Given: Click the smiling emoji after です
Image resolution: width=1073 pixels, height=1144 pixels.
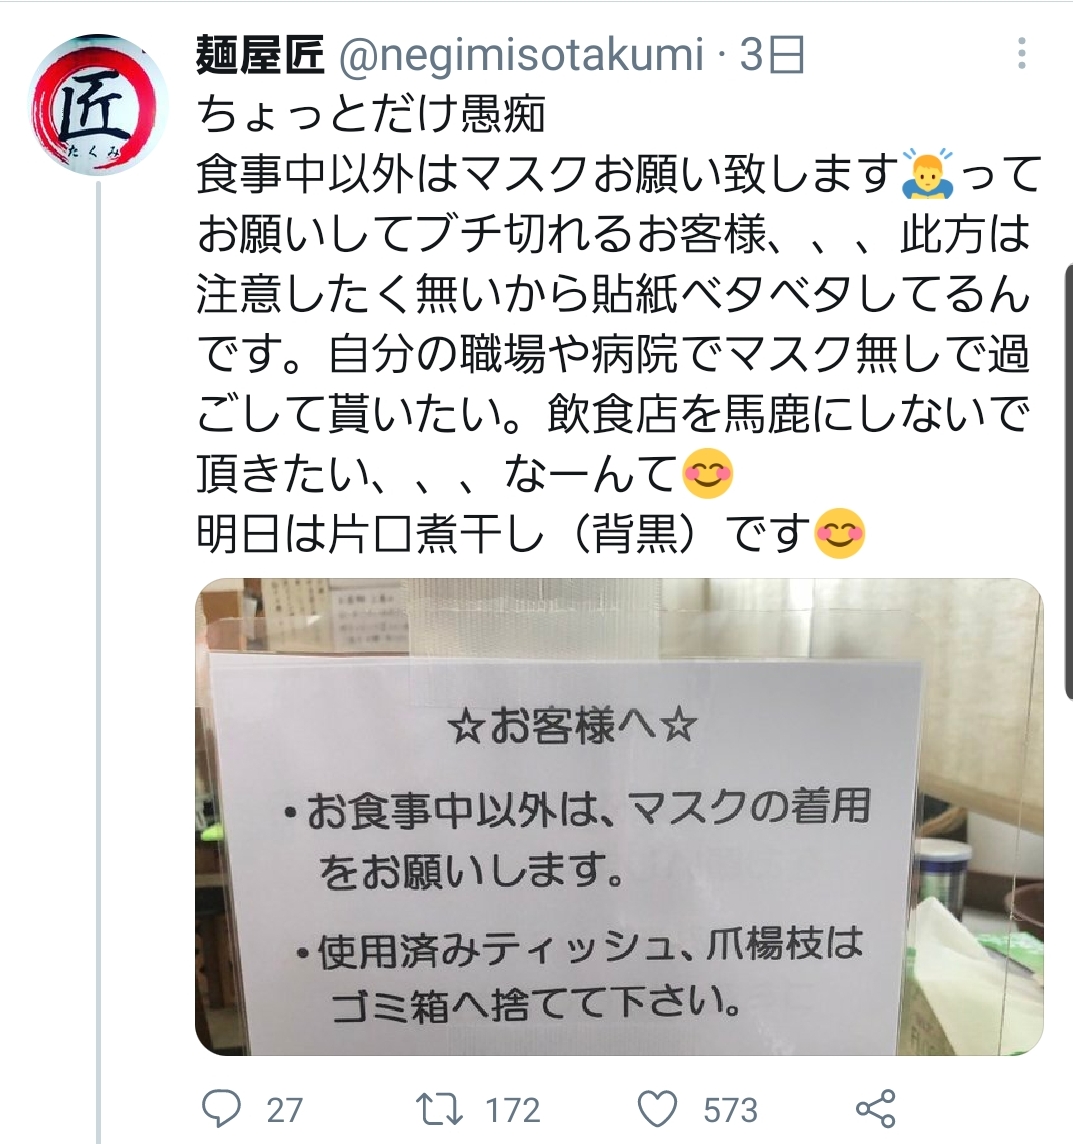Looking at the screenshot, I should pos(839,533).
